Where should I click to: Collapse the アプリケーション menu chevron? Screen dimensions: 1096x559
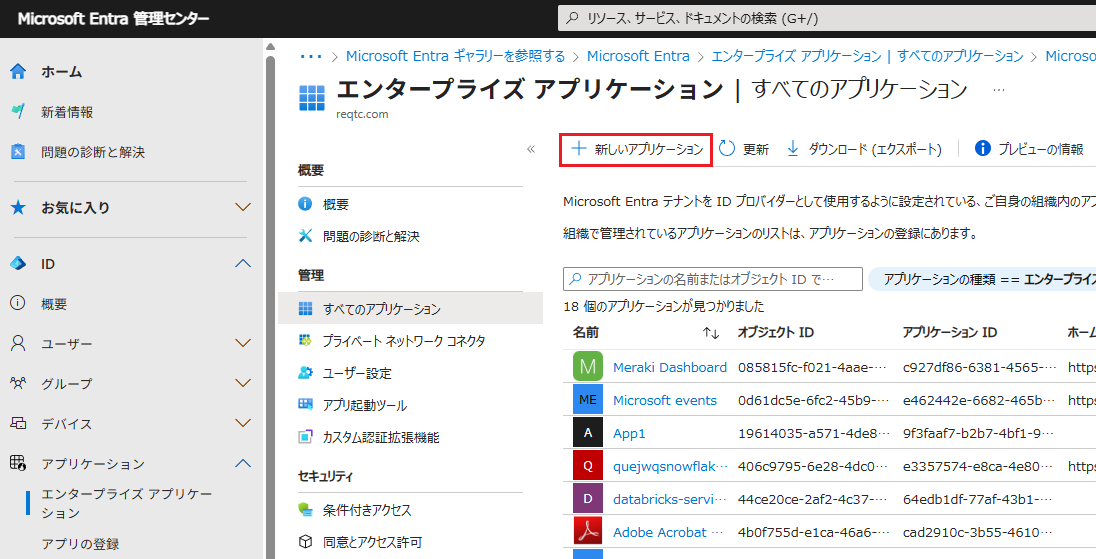(x=243, y=463)
